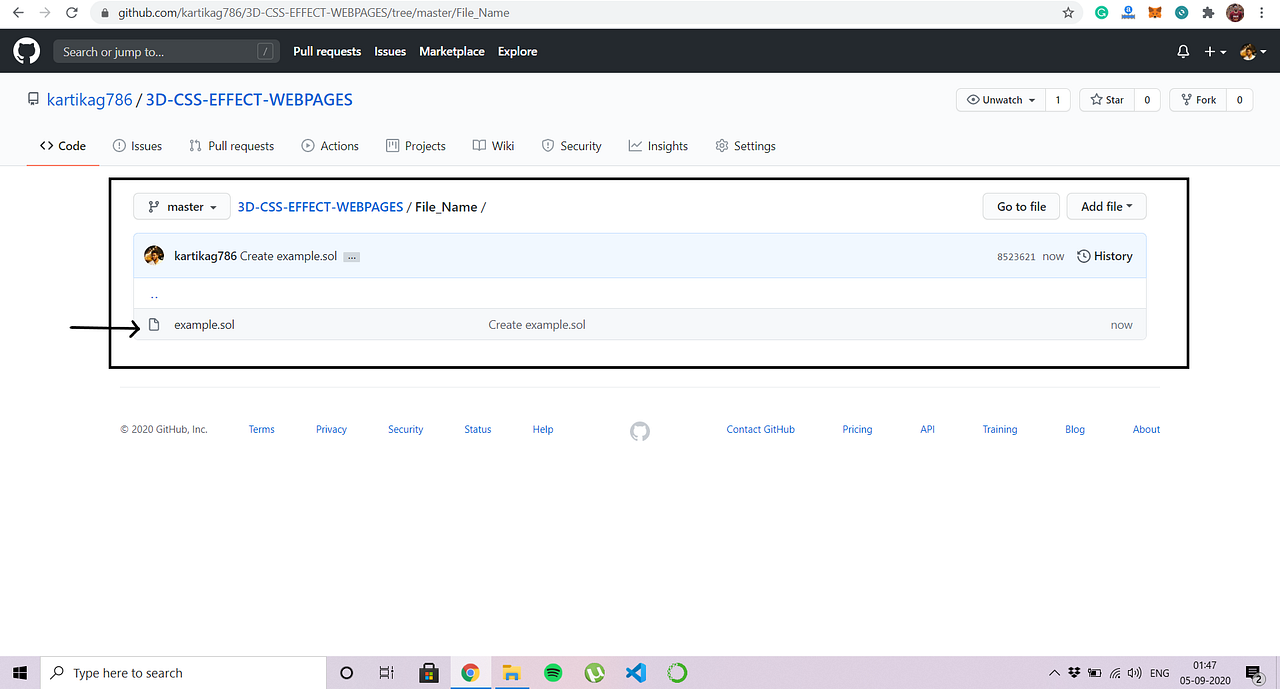Viewport: 1280px width, 689px height.
Task: Bookmark the page using the address bar star
Action: [x=1068, y=12]
